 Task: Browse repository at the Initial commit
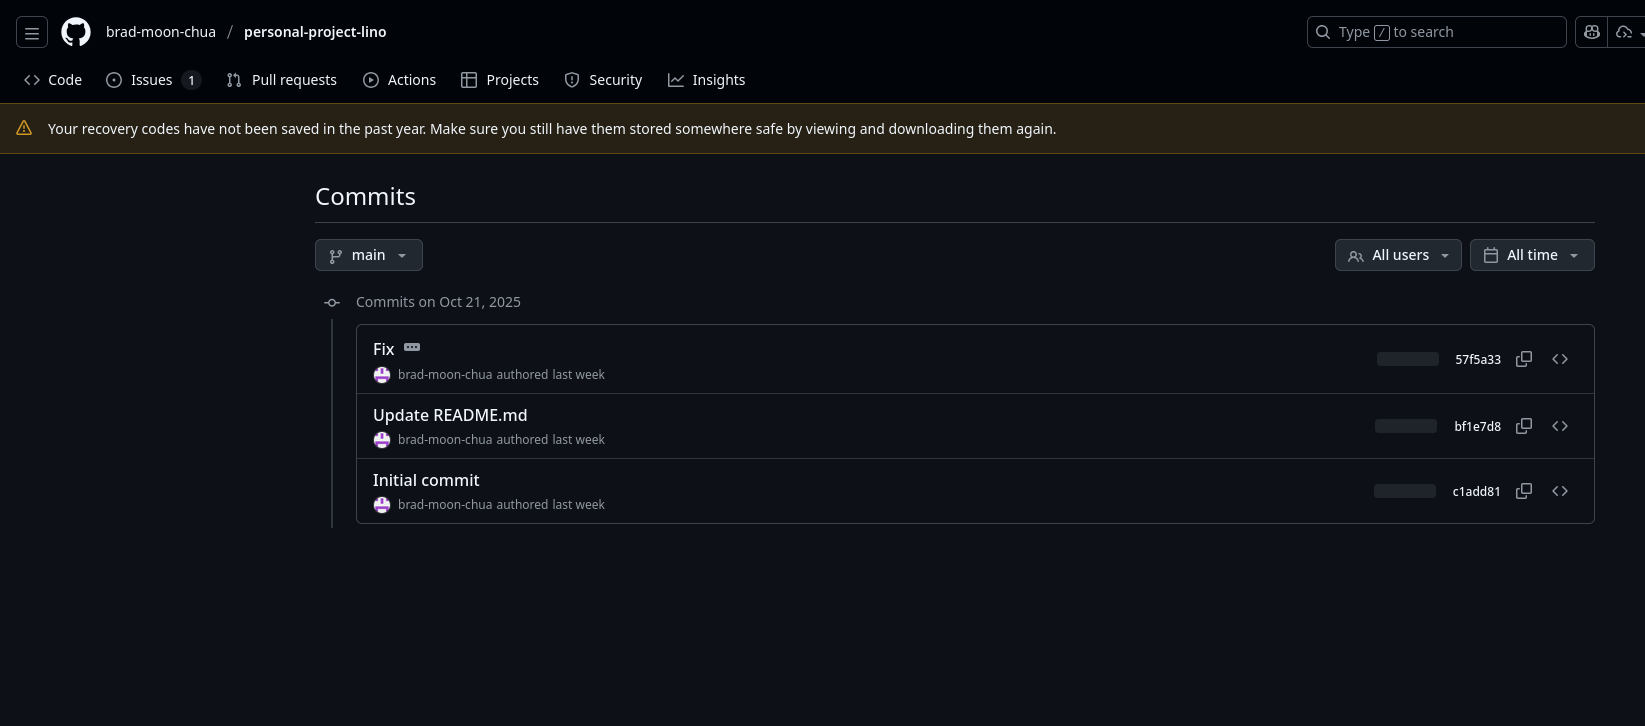1559,491
